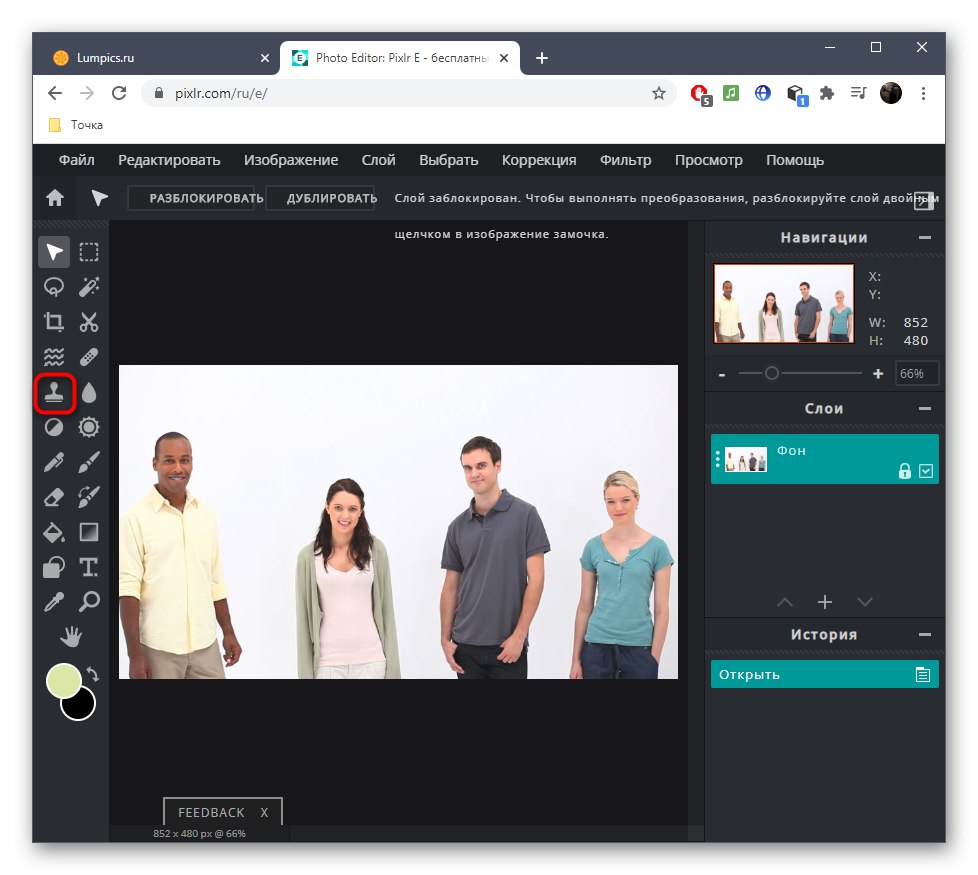Viewport: 978px width, 875px height.
Task: Zoom in with navigator plus button
Action: (878, 374)
